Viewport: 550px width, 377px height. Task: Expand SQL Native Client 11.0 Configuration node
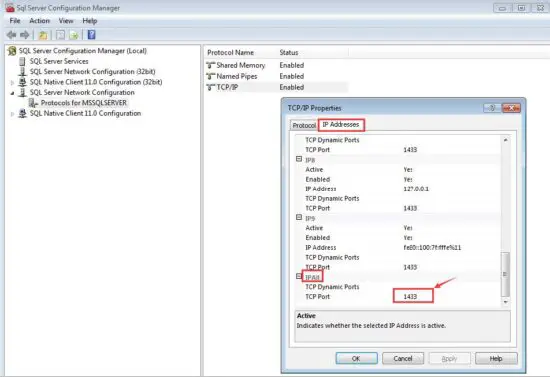point(12,114)
